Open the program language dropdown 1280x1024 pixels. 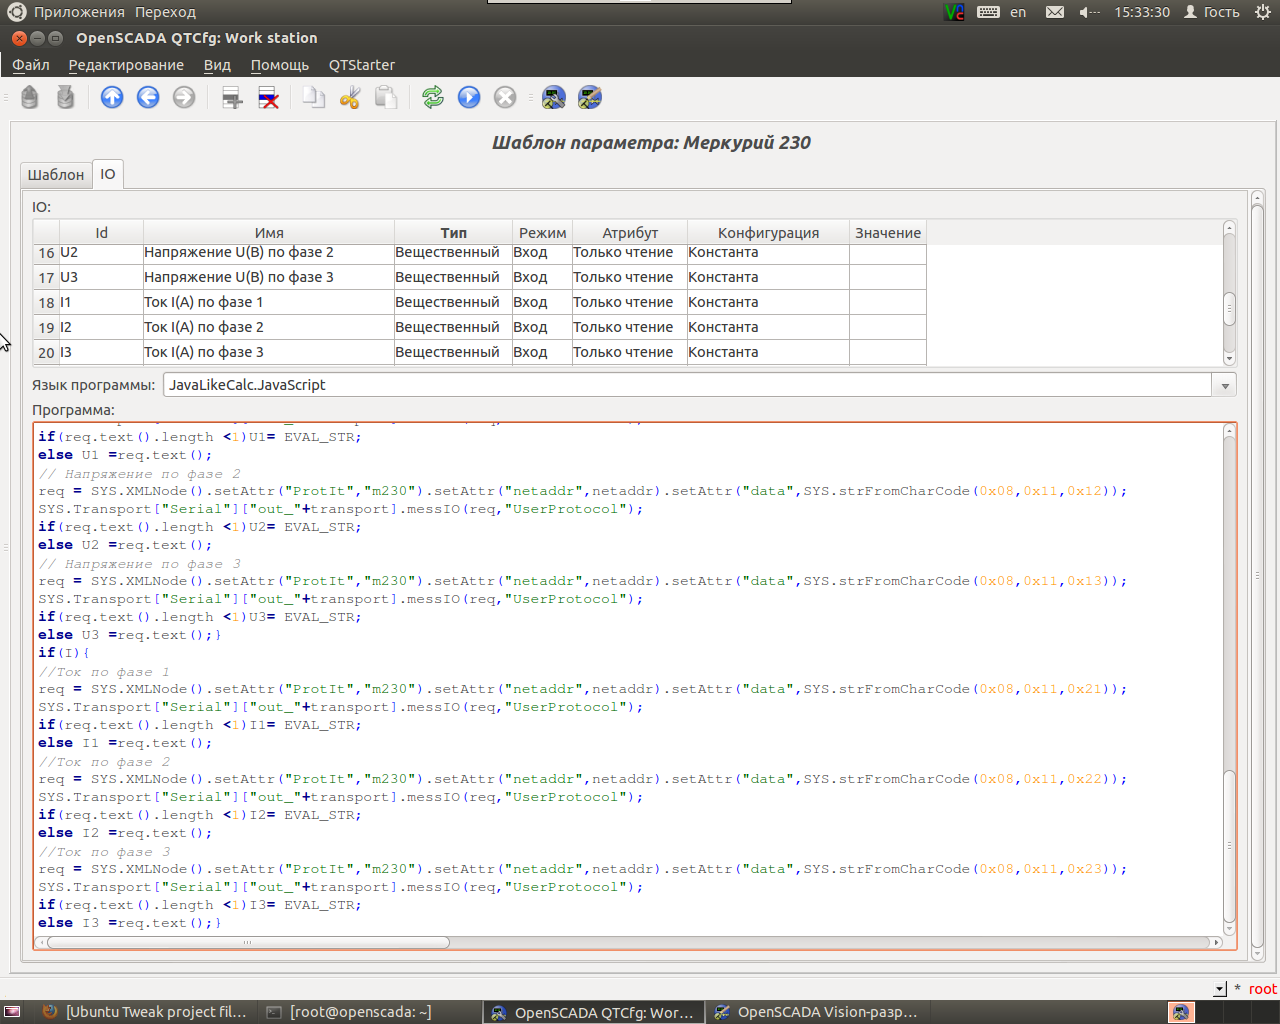tap(1224, 385)
